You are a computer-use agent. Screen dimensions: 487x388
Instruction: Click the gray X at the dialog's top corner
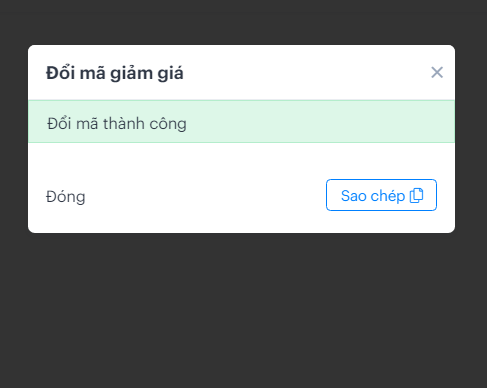tap(437, 72)
